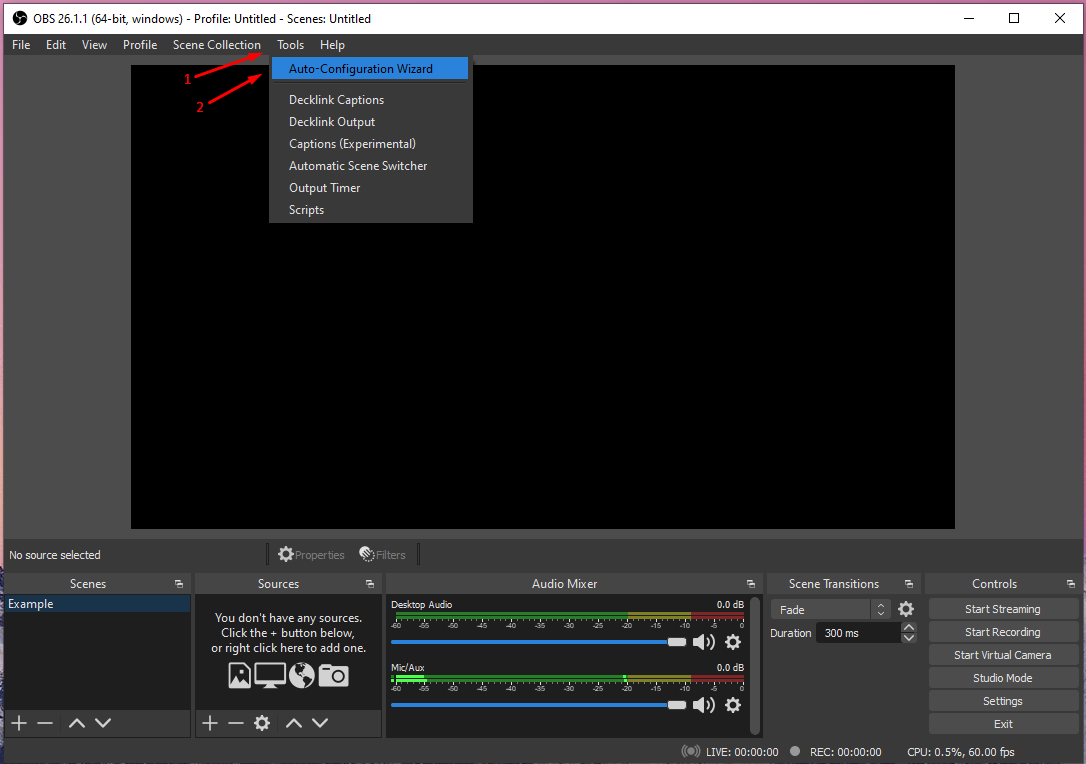
Task: Select Auto-Configuration Wizard
Action: tap(370, 69)
